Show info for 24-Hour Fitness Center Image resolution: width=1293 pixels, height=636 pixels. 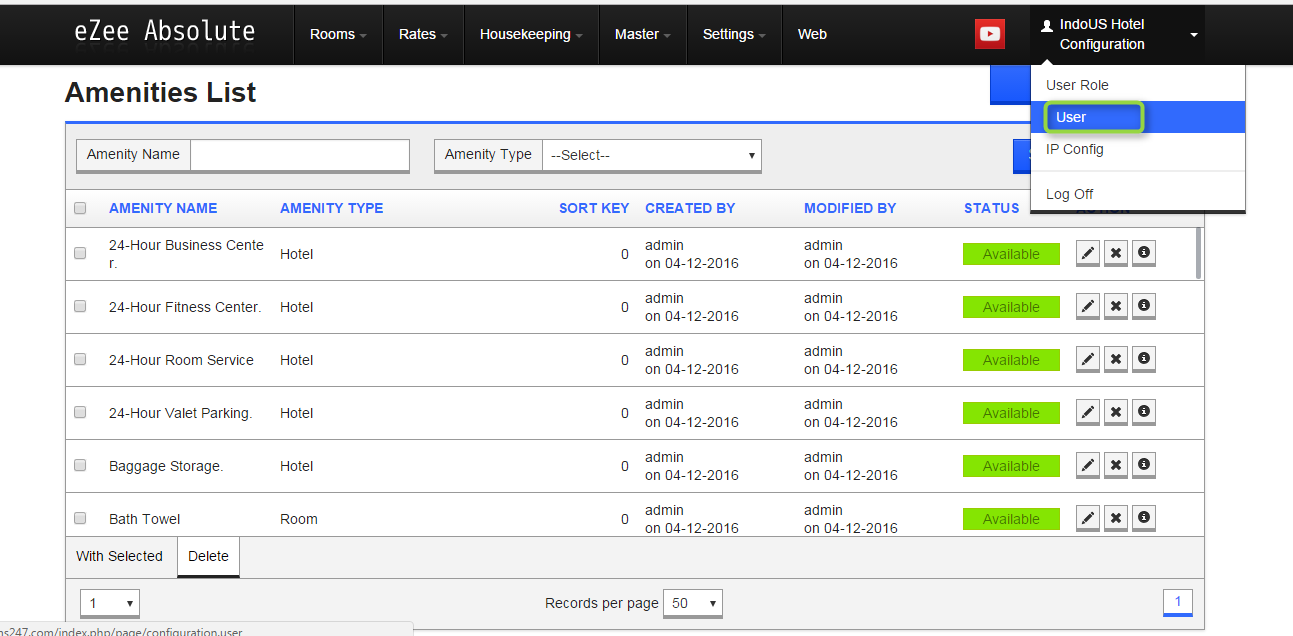pyautogui.click(x=1144, y=307)
